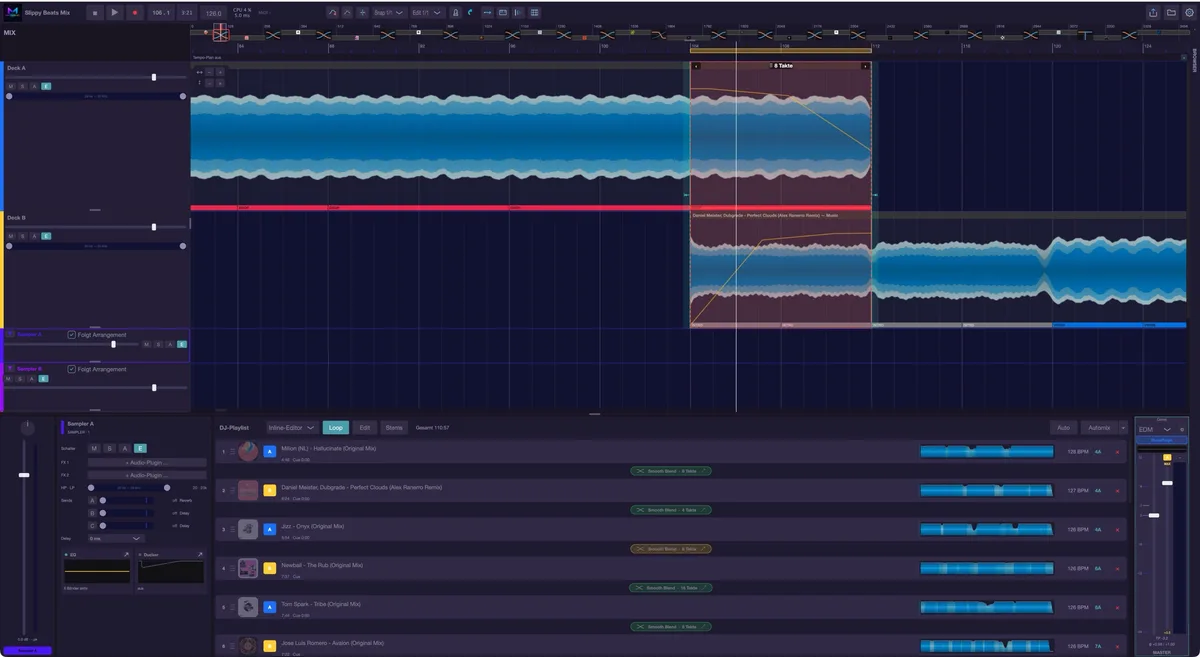Click deck A badge on Million Hallucinate row
Screen dimensions: 1200x657
[x=269, y=452]
